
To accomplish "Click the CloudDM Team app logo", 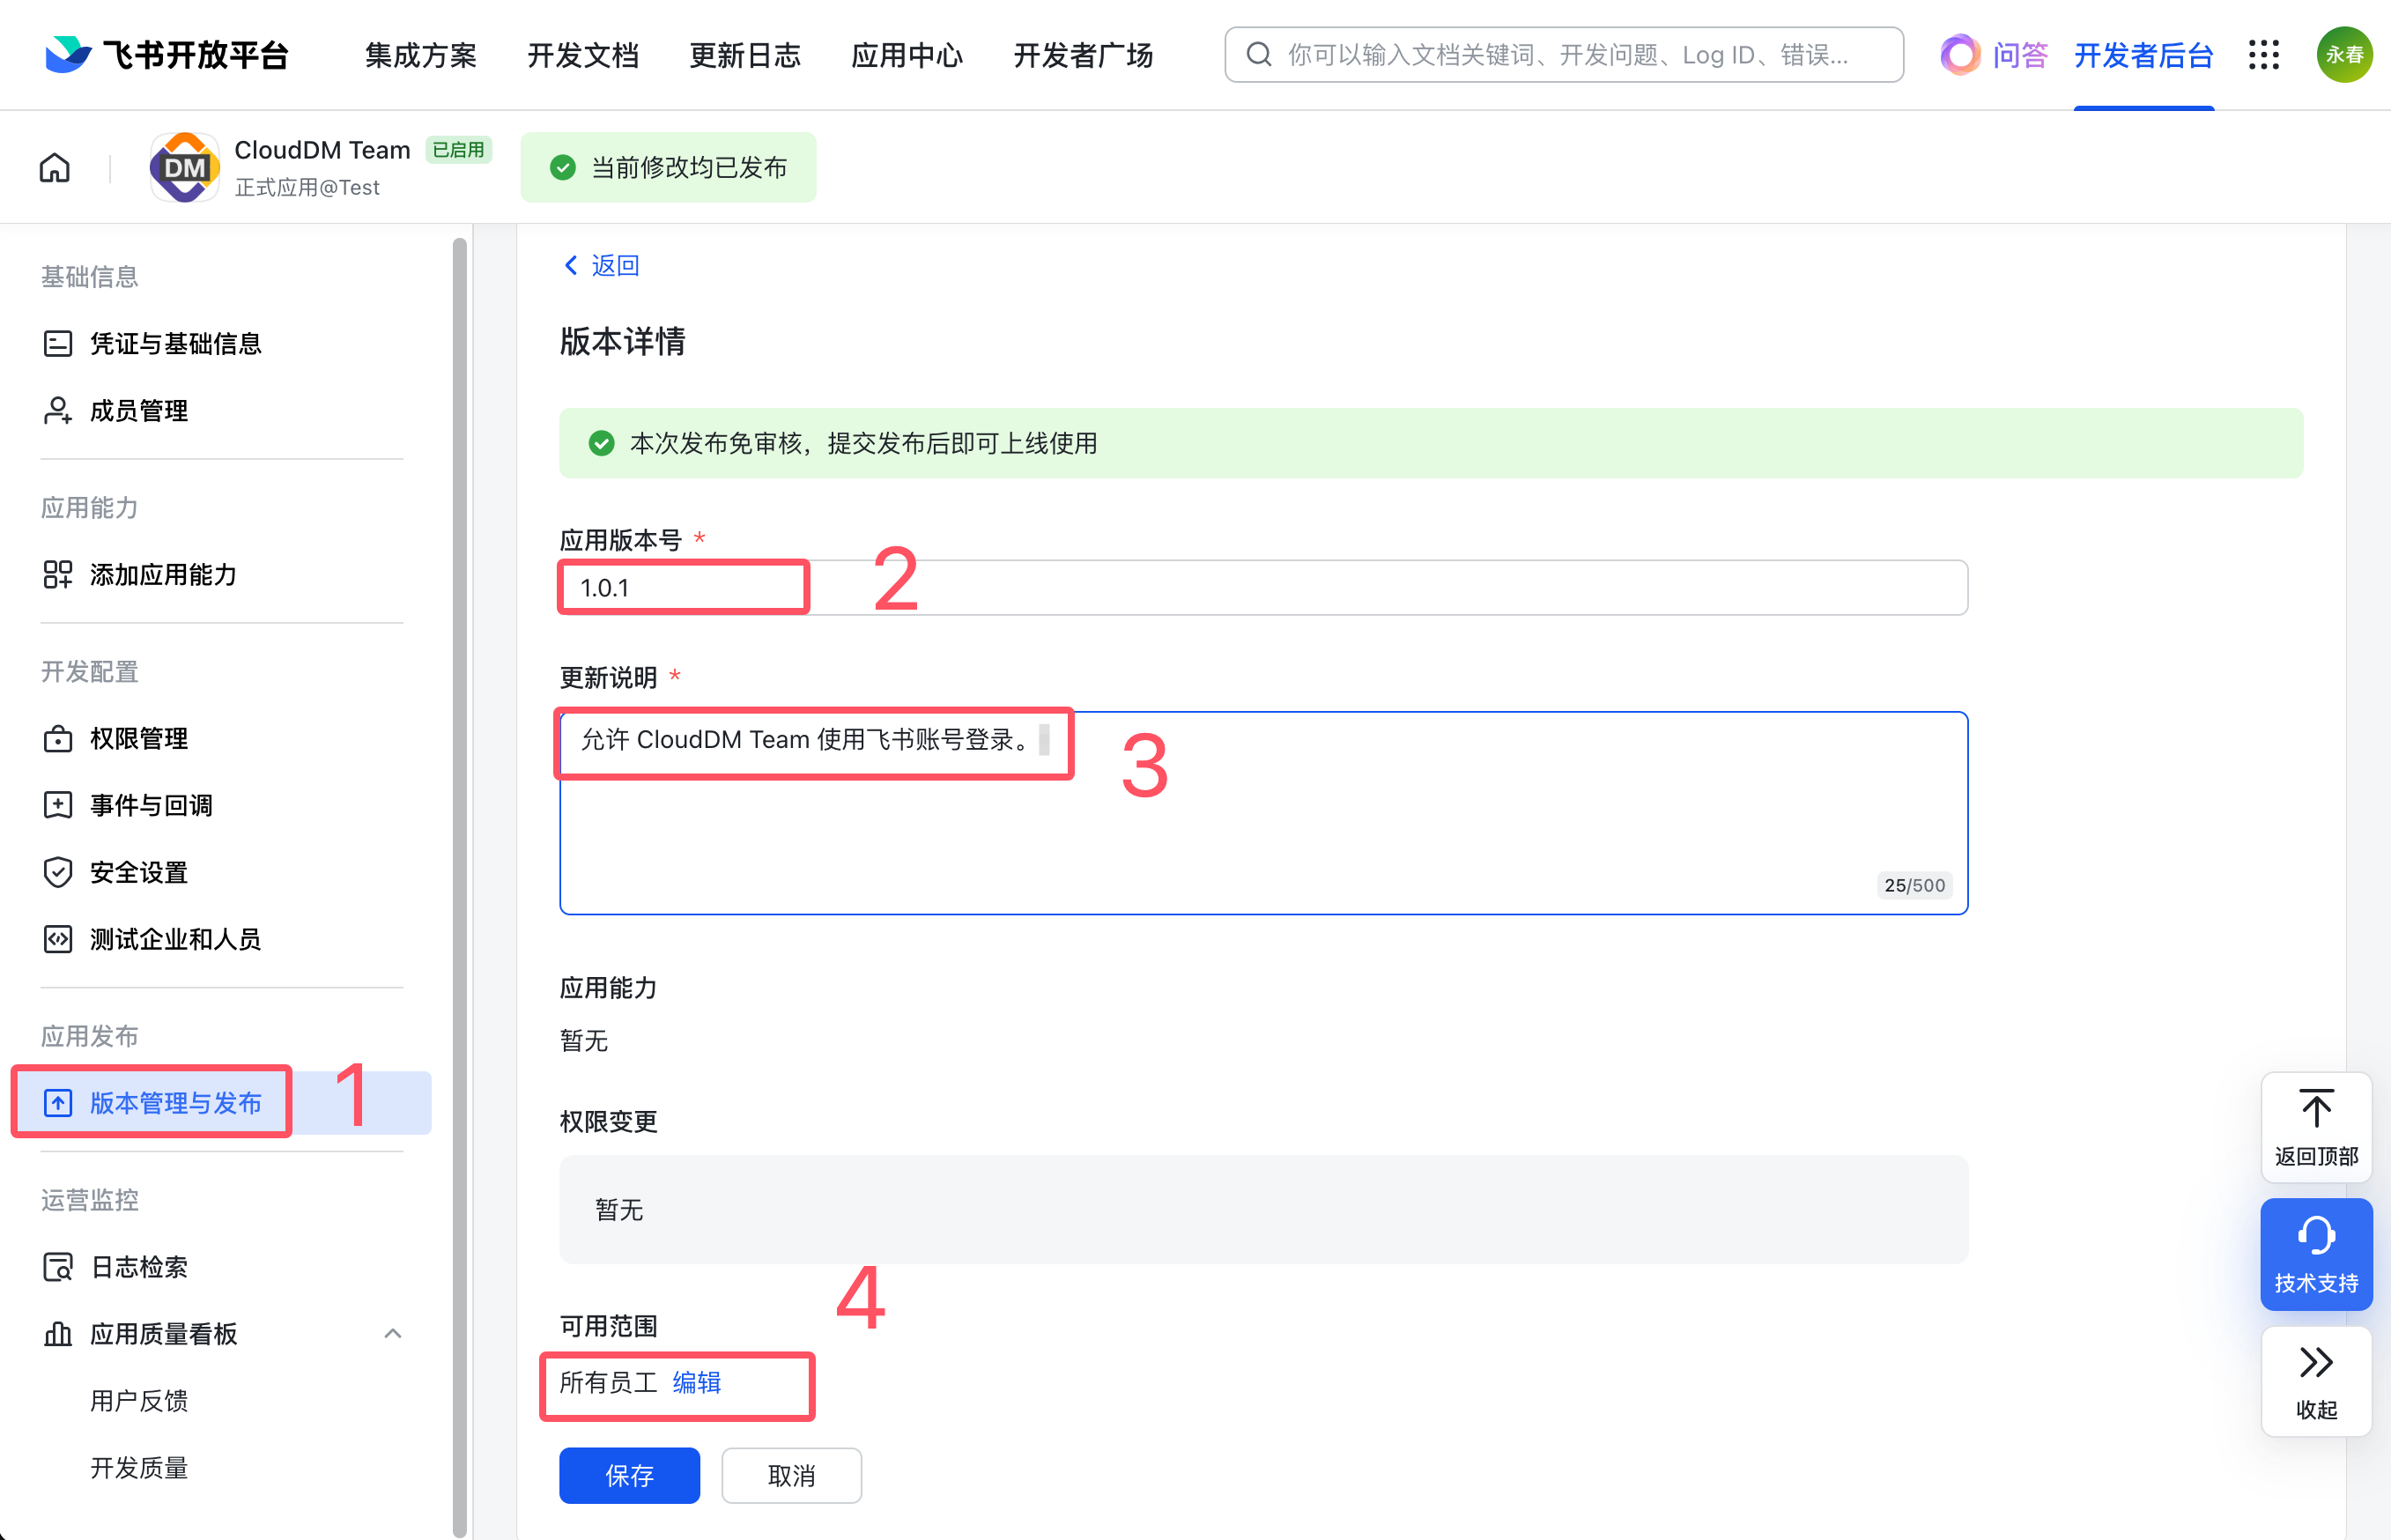I will pyautogui.click(x=185, y=167).
